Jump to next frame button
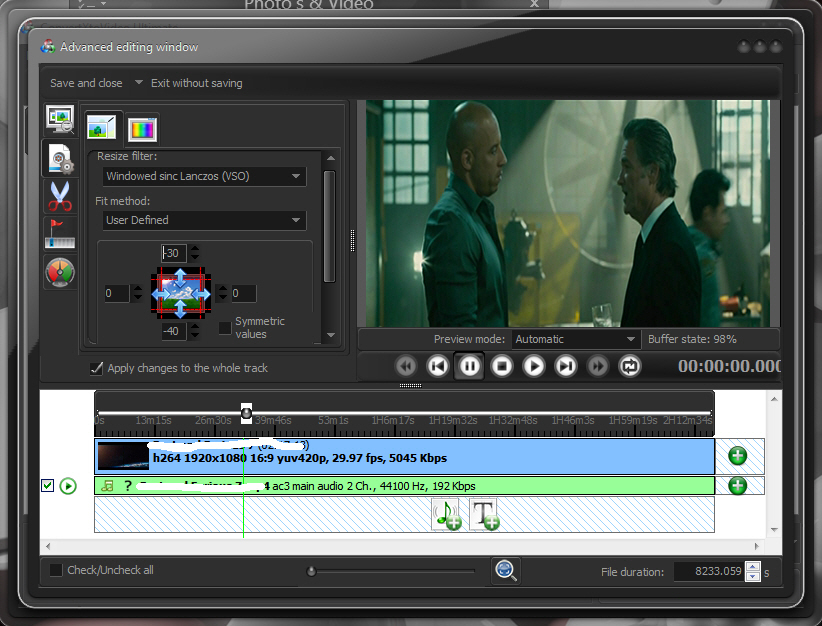 click(x=566, y=366)
